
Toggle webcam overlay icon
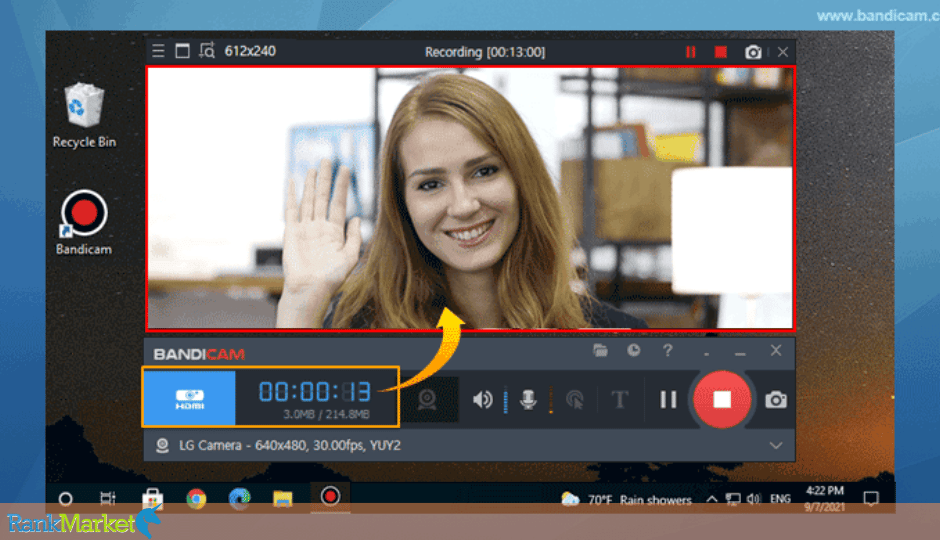(x=427, y=399)
